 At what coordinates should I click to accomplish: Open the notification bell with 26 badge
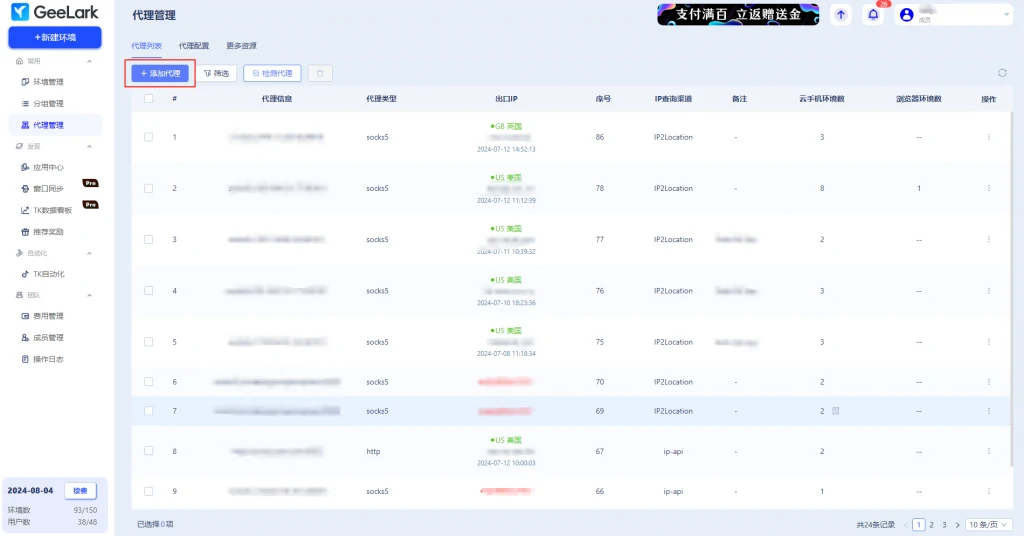(x=873, y=14)
